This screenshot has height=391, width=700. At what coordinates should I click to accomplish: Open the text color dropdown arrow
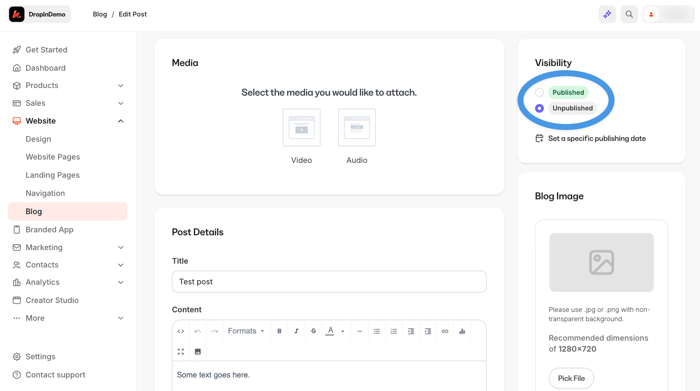pos(343,331)
